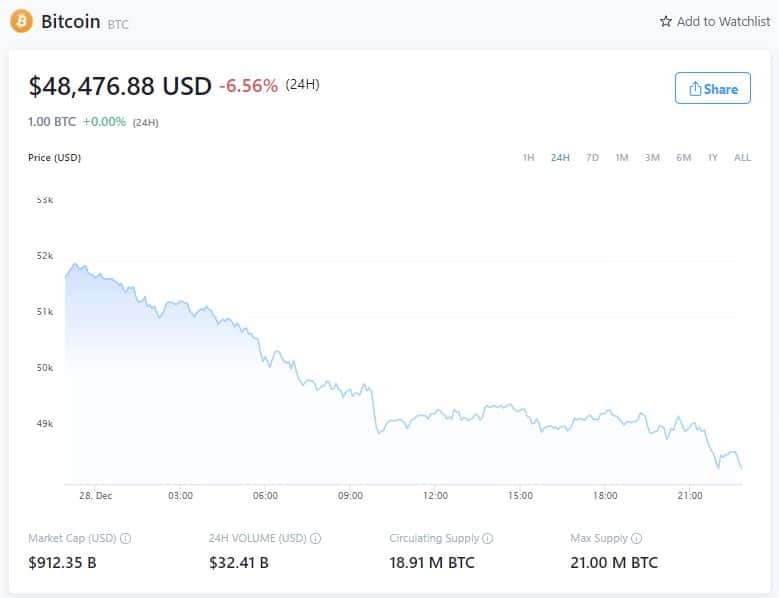The width and height of the screenshot is (779, 598).
Task: Click the 18:00 time label
Action: [605, 496]
